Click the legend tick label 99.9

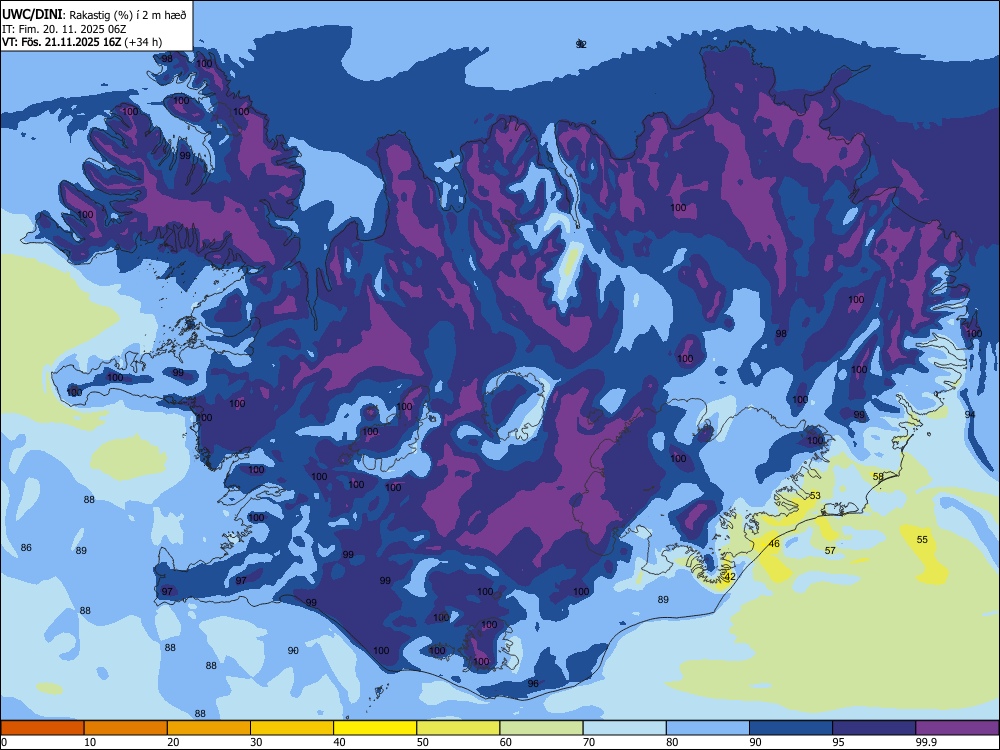coord(926,742)
